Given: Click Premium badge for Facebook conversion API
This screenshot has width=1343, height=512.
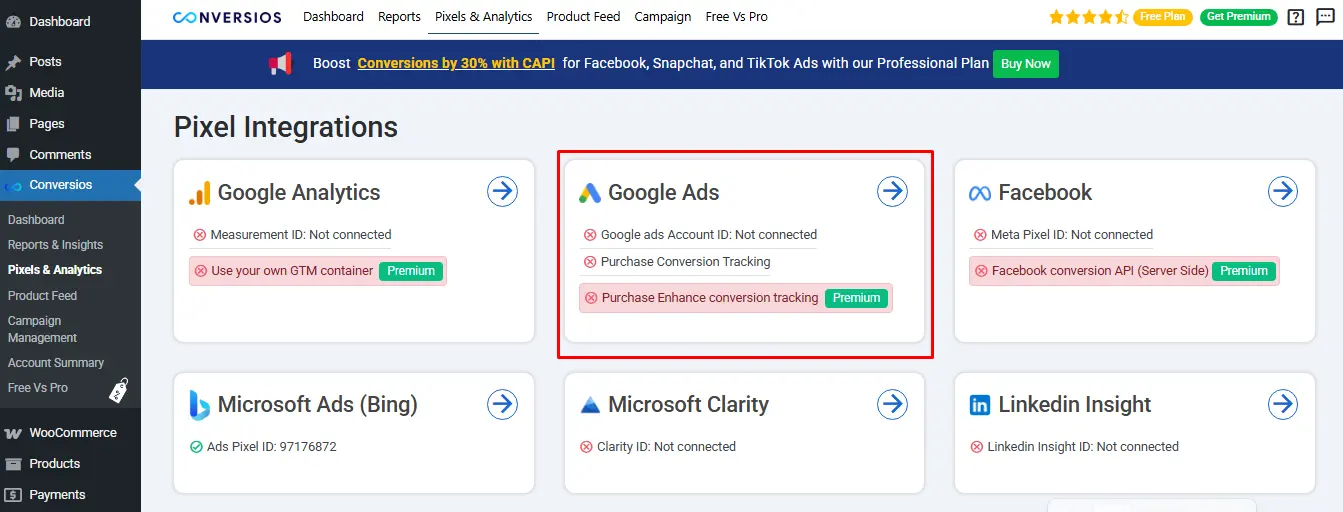Looking at the screenshot, I should pyautogui.click(x=1244, y=271).
